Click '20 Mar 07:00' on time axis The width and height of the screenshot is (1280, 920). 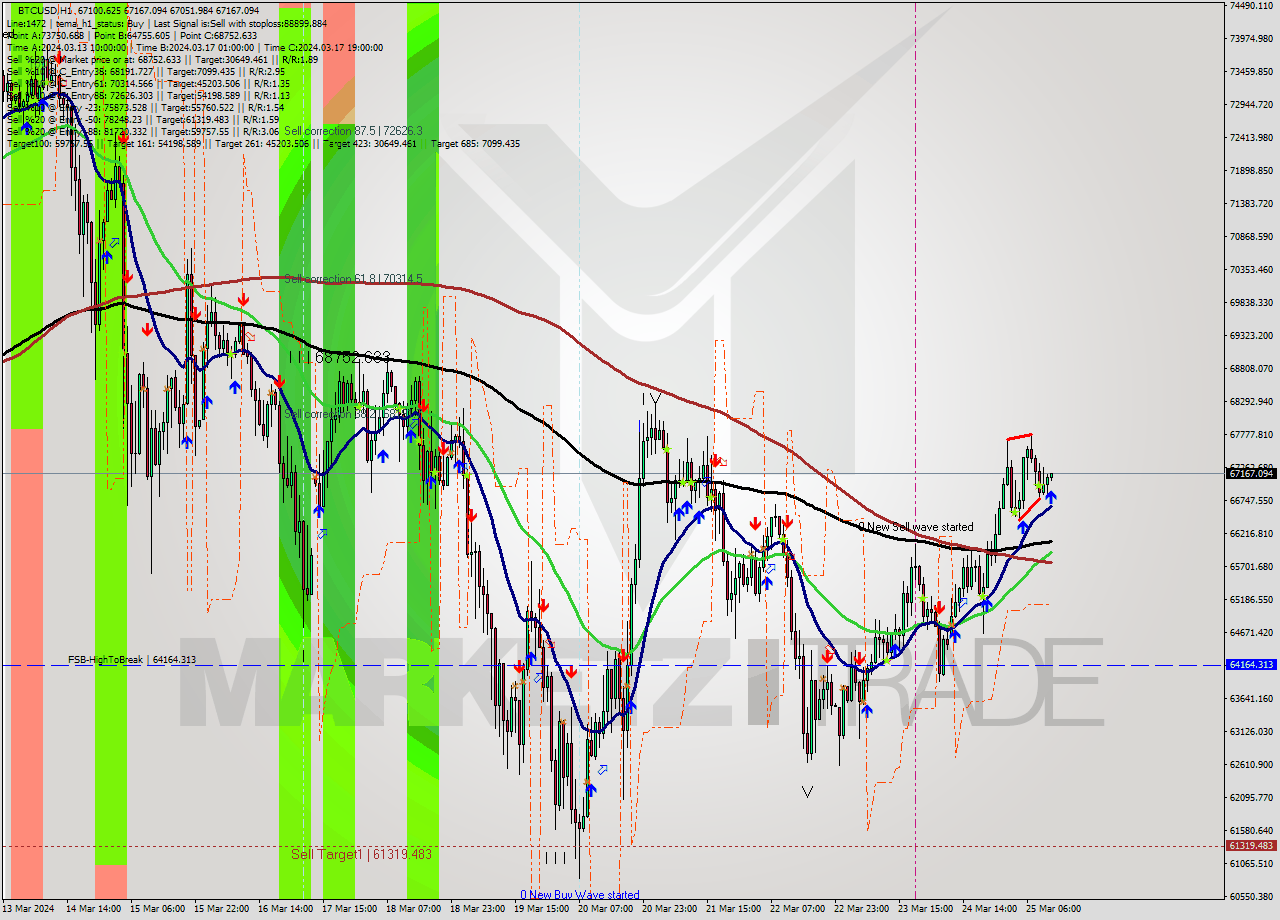[x=605, y=910]
